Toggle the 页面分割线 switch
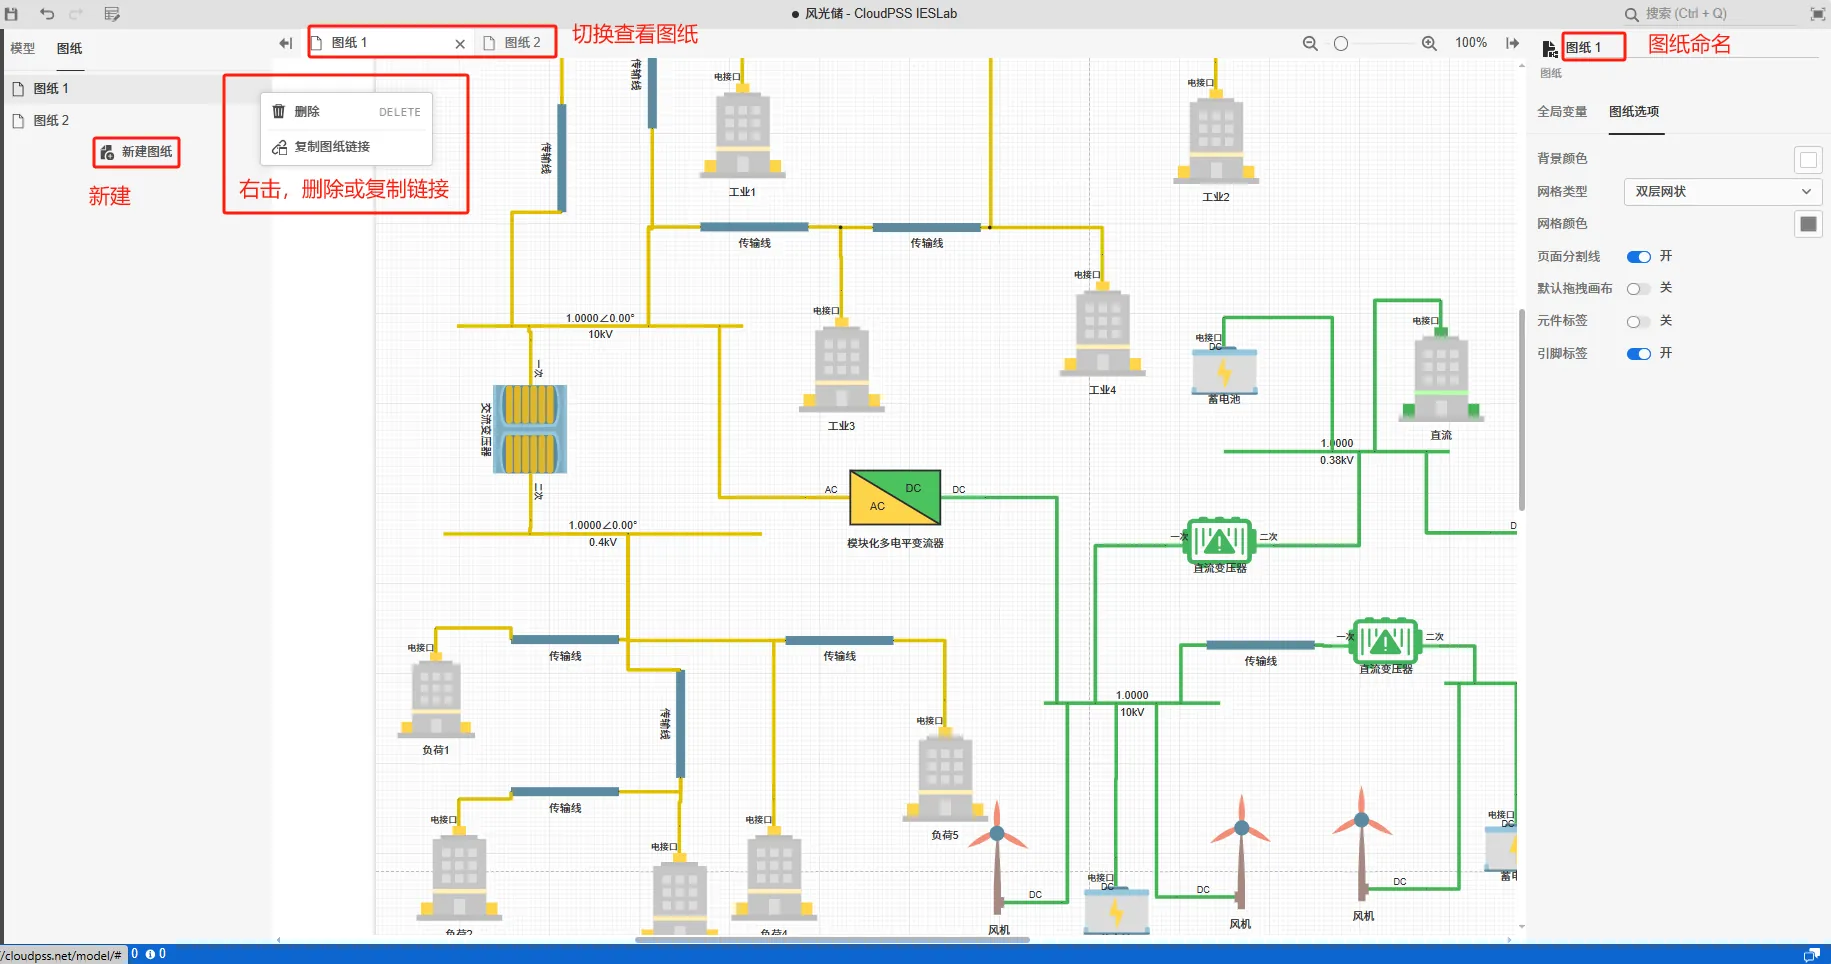 coord(1638,257)
